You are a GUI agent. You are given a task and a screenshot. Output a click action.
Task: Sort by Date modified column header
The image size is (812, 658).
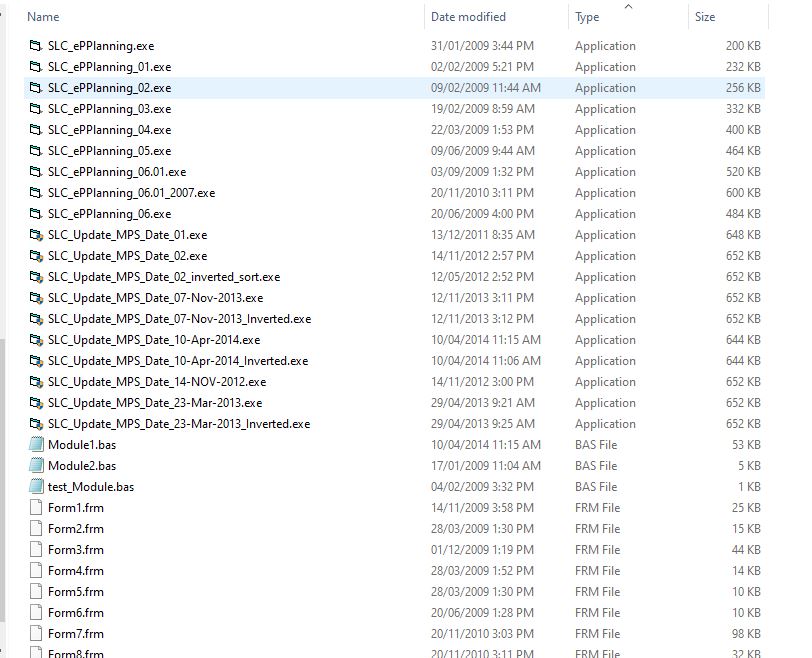tap(468, 17)
